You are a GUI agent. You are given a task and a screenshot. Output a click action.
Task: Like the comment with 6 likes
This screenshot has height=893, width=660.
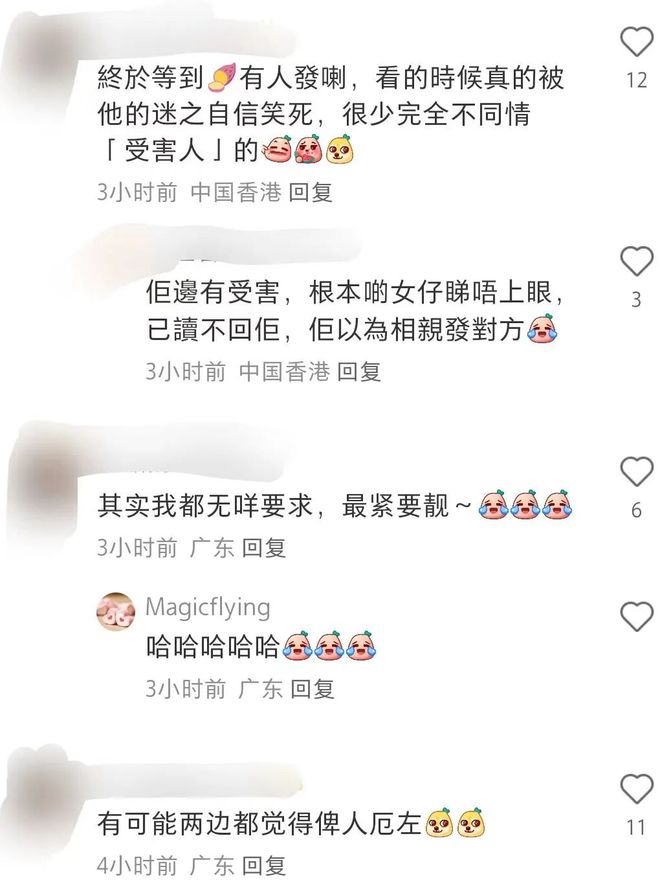pyautogui.click(x=636, y=472)
